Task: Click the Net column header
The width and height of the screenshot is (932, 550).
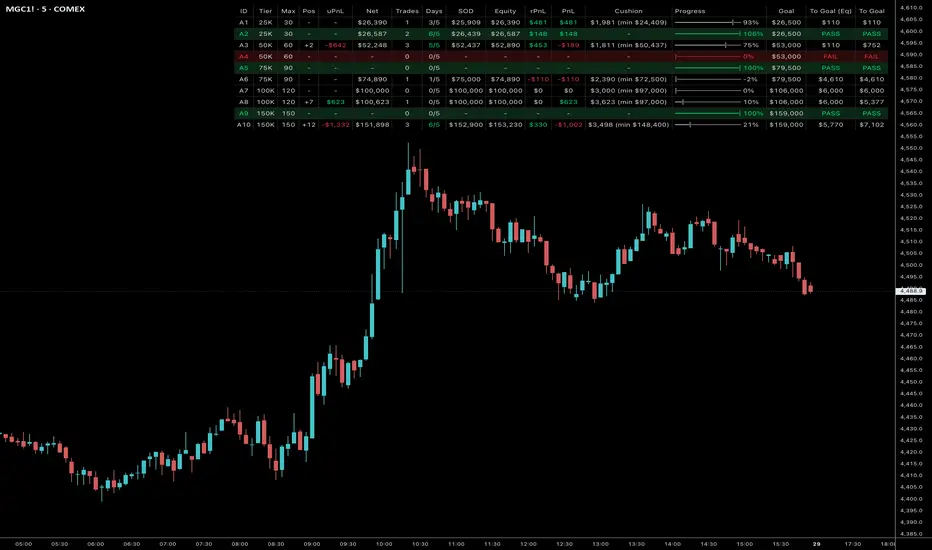Action: click(372, 11)
